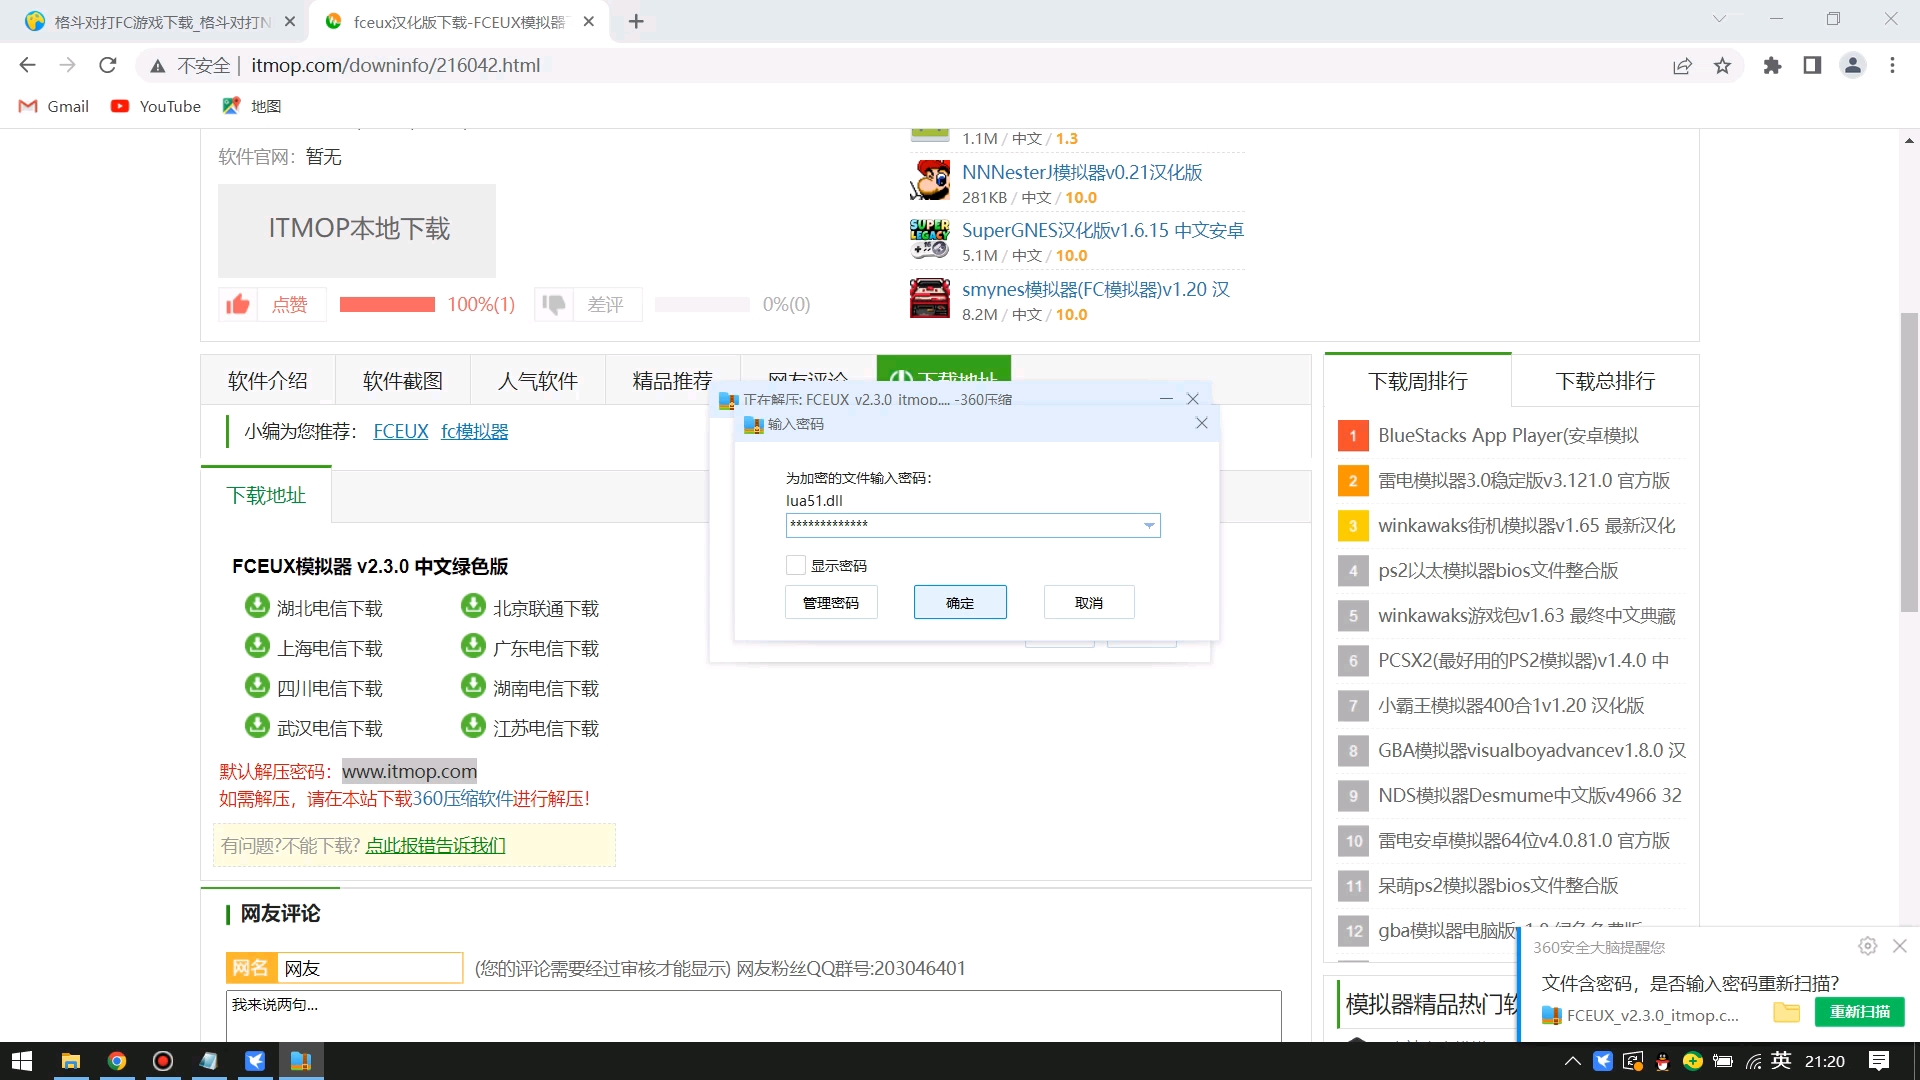
Task: Open the Windows Start menu
Action: (22, 1061)
